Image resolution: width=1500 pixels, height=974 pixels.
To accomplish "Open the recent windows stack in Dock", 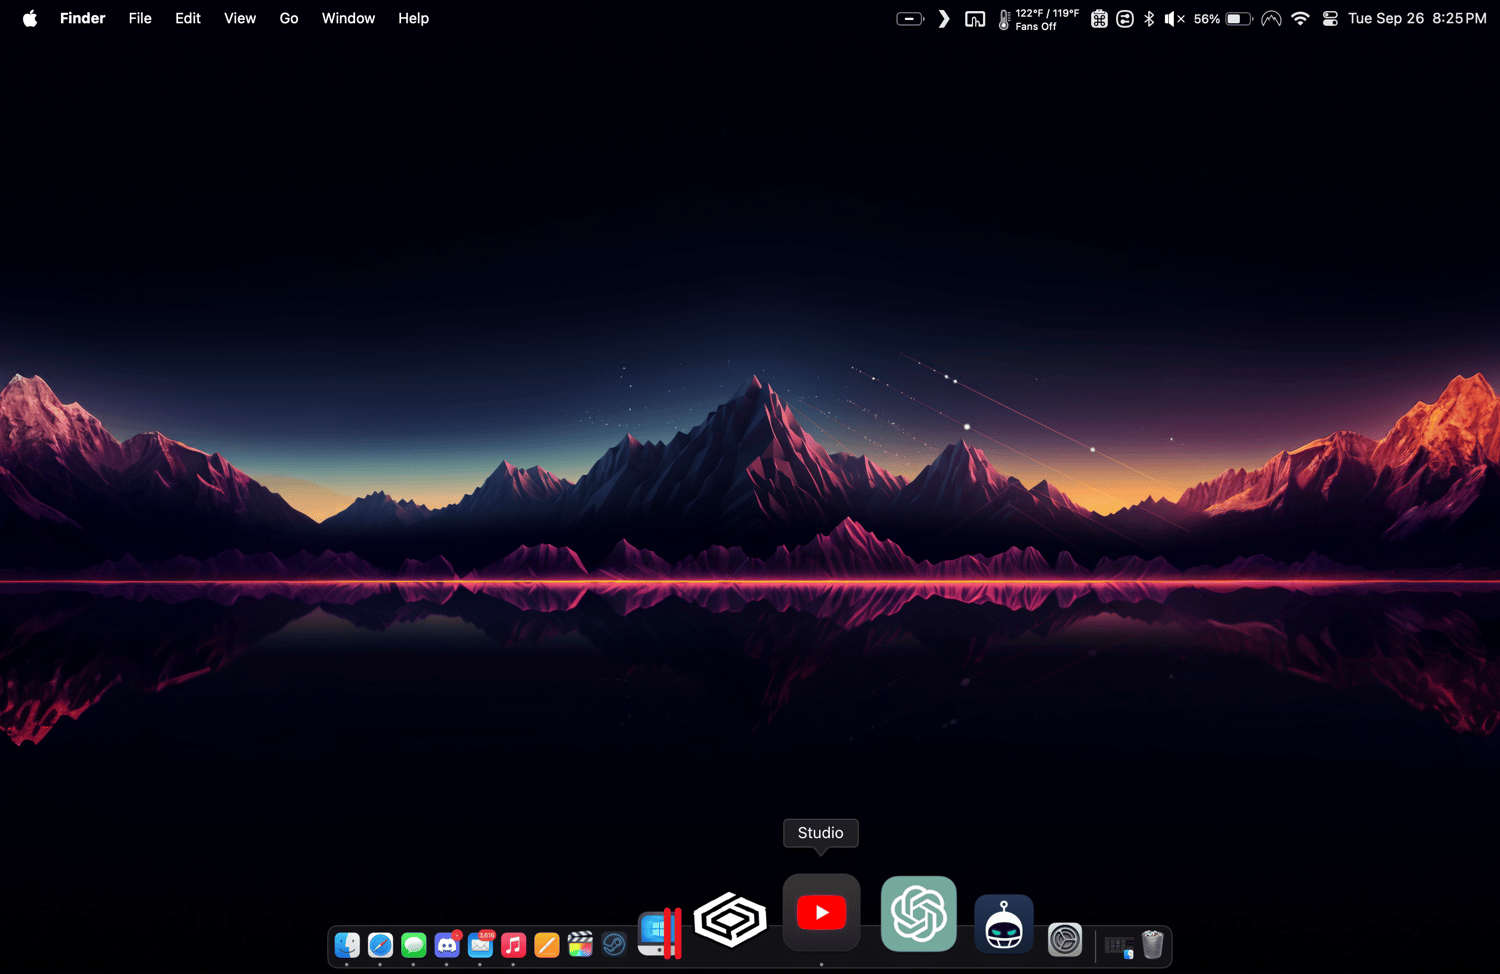I will (1119, 946).
